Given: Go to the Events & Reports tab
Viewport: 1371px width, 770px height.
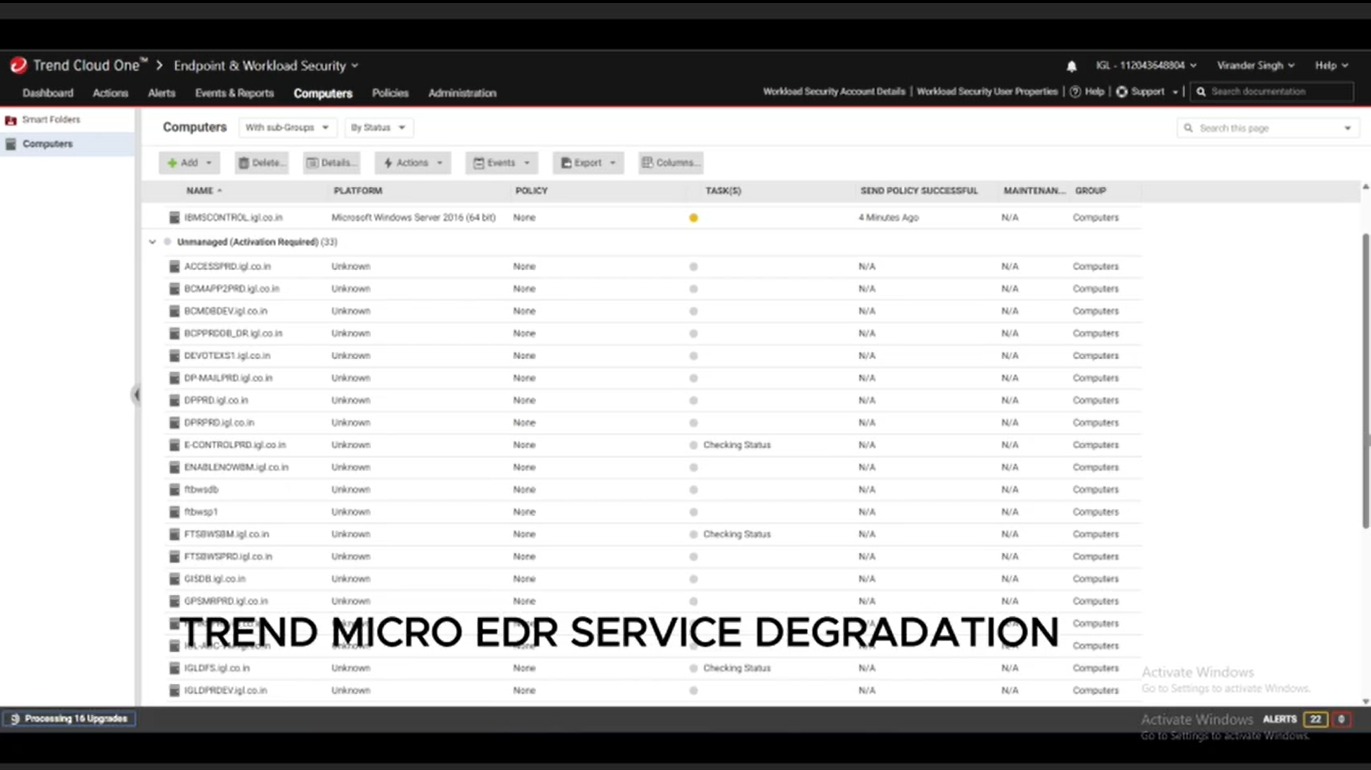Looking at the screenshot, I should click(x=234, y=93).
